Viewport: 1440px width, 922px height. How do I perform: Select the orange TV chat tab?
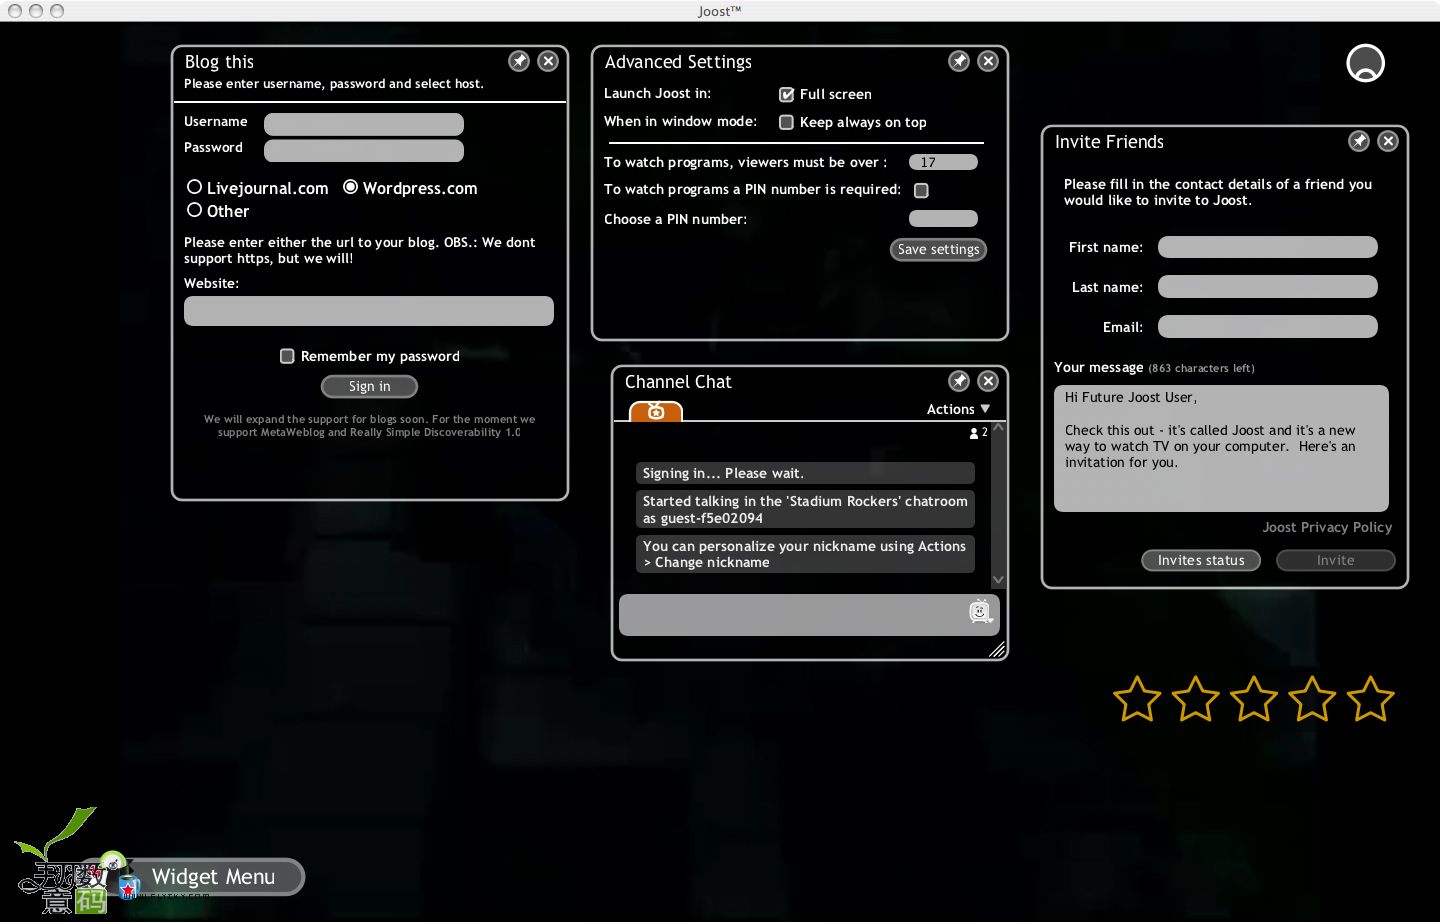[x=656, y=411]
